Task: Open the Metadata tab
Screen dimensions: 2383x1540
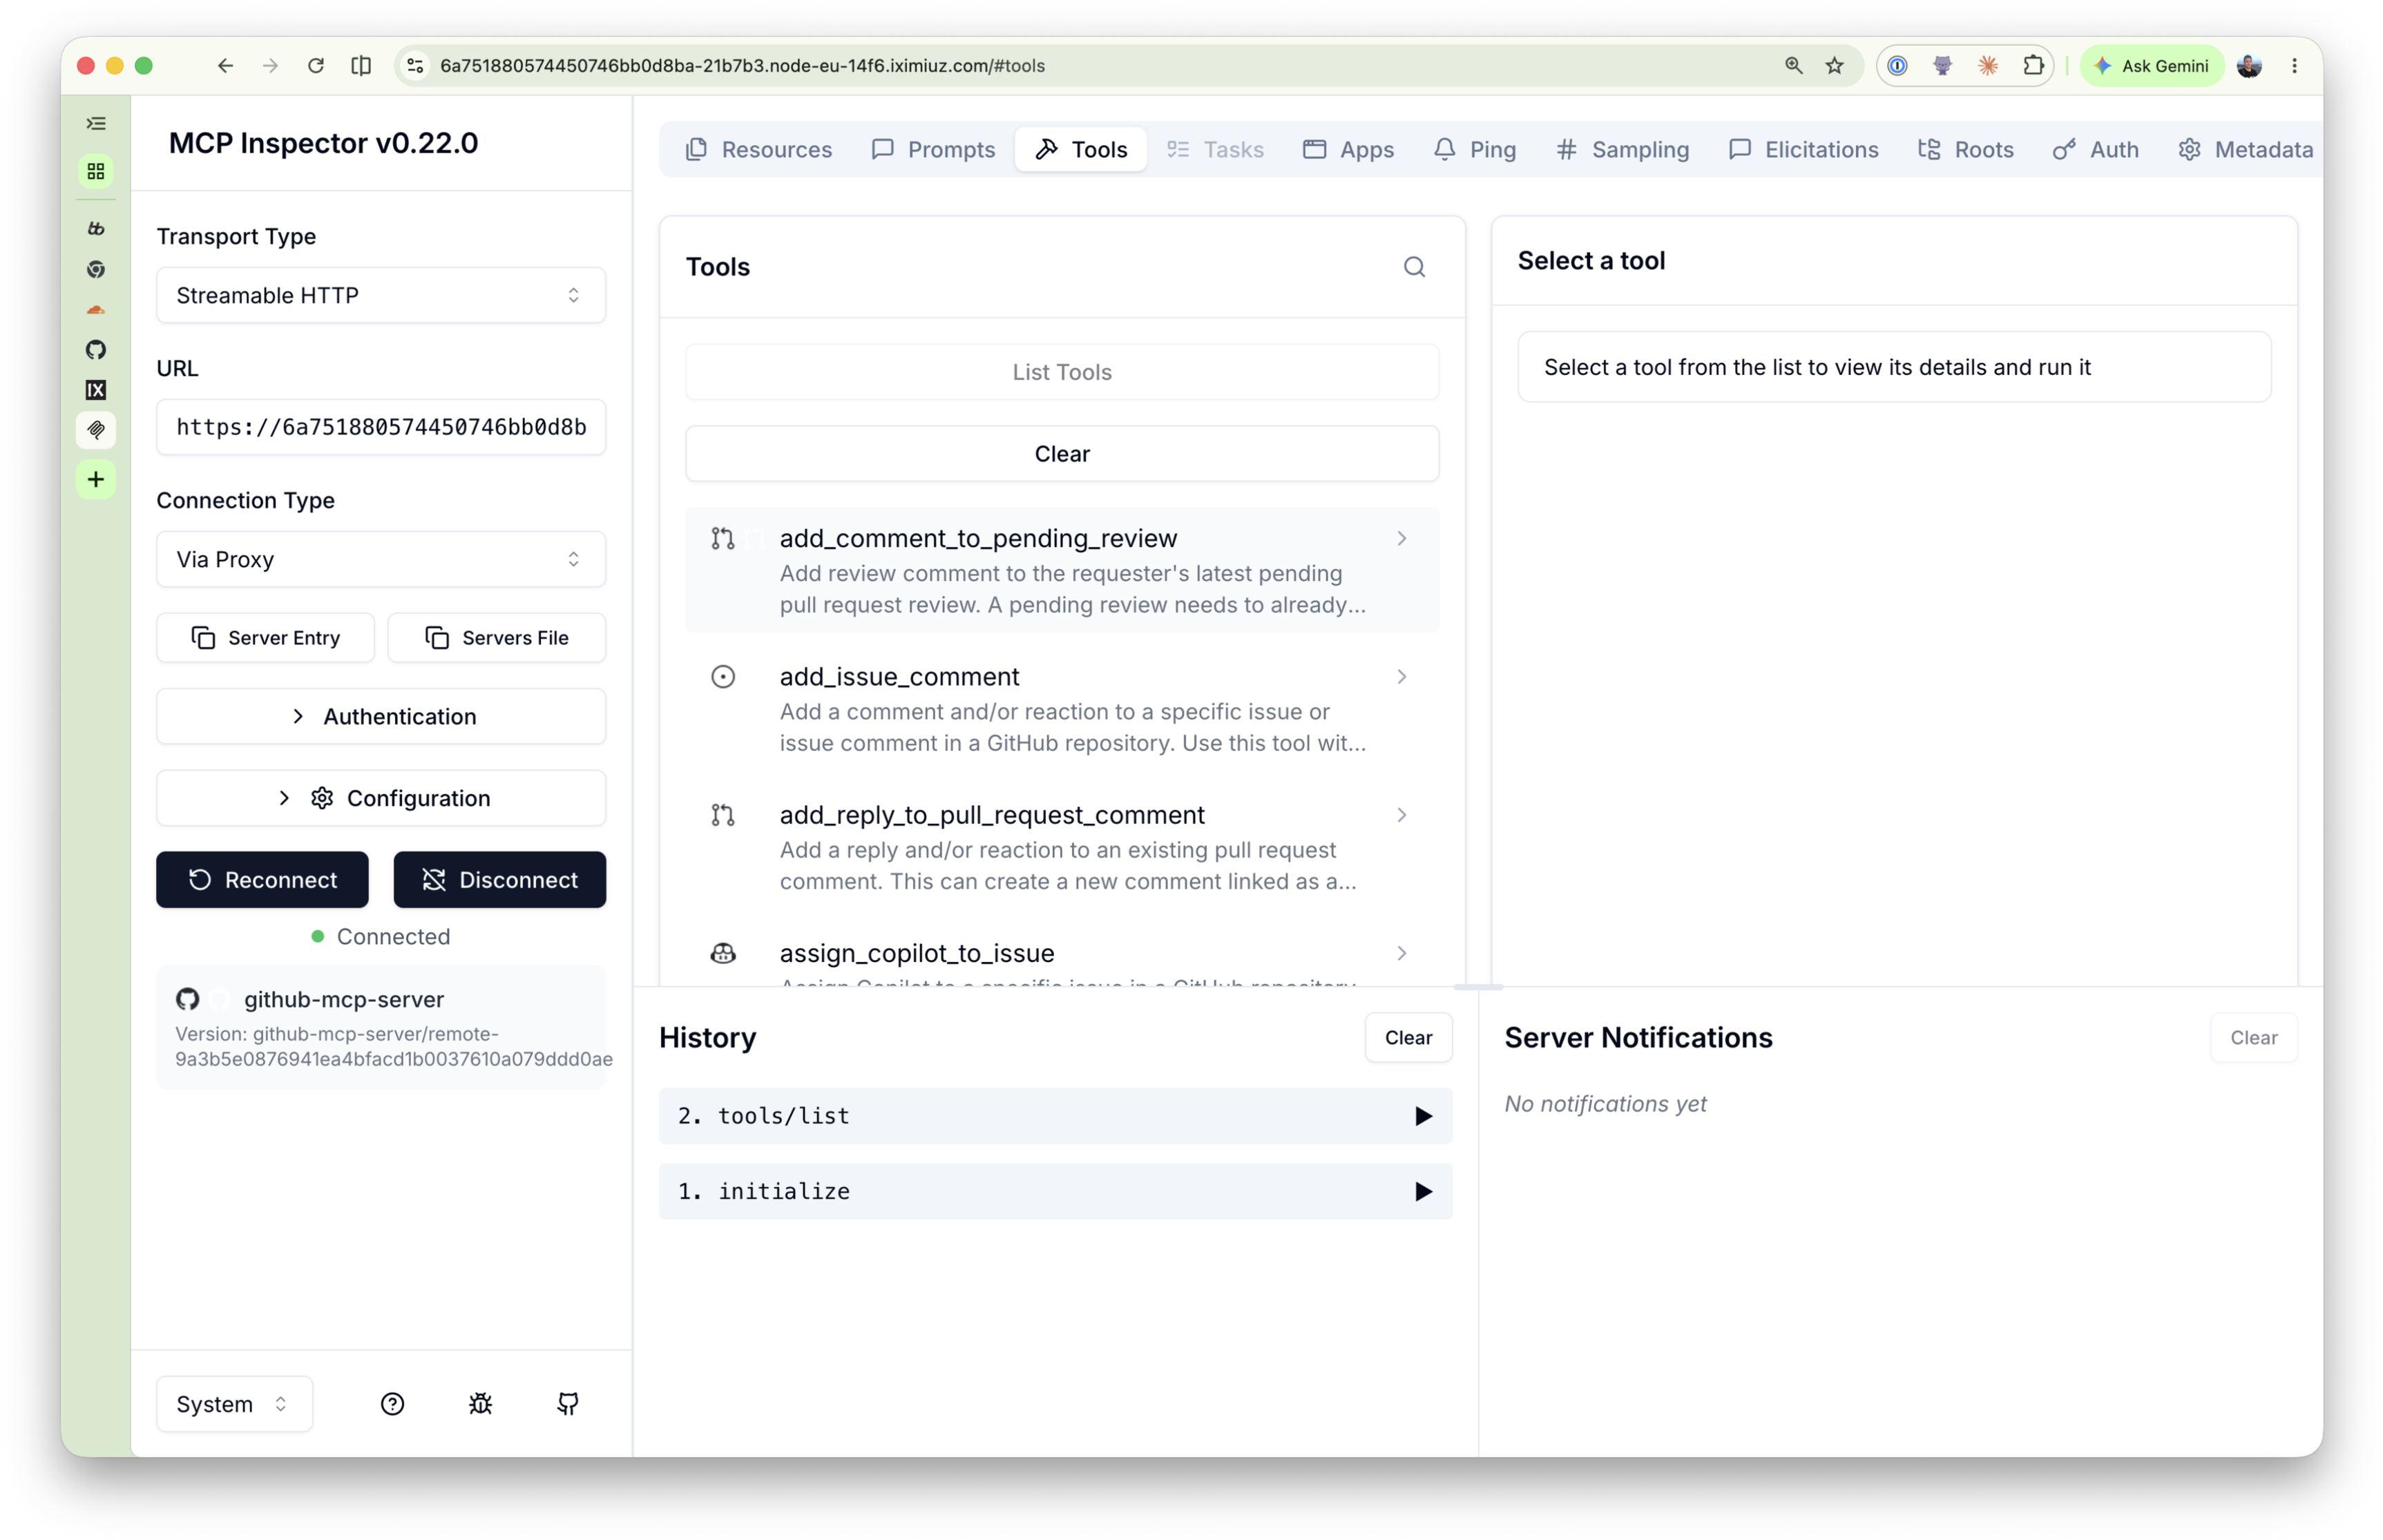Action: click(x=2245, y=150)
